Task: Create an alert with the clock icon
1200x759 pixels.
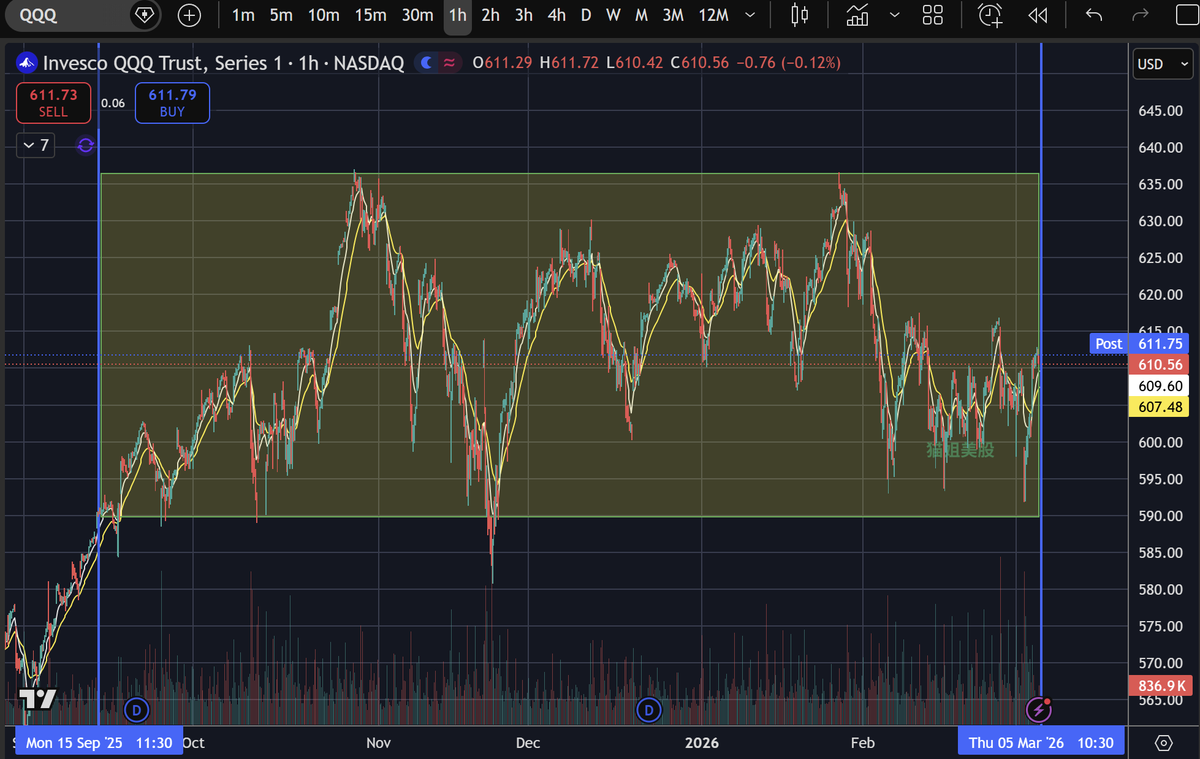Action: 990,15
